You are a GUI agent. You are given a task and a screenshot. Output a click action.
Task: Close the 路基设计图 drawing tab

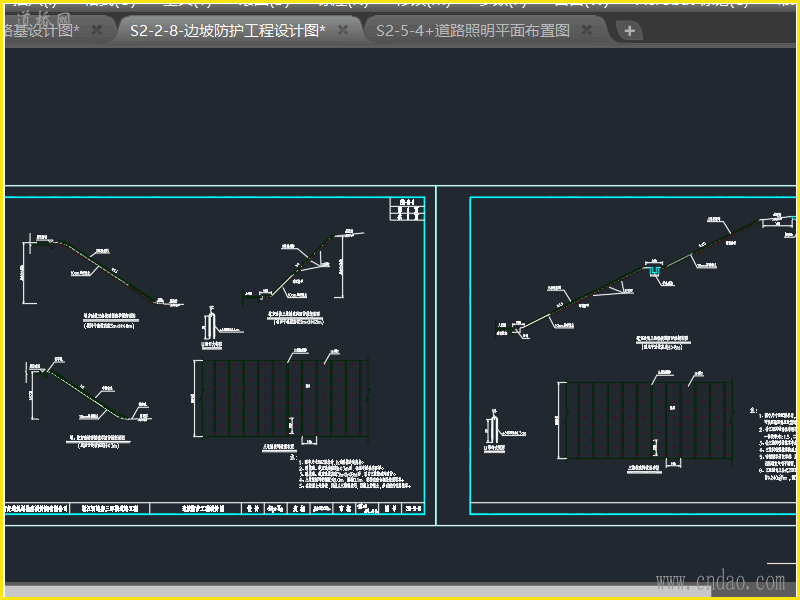coord(96,31)
